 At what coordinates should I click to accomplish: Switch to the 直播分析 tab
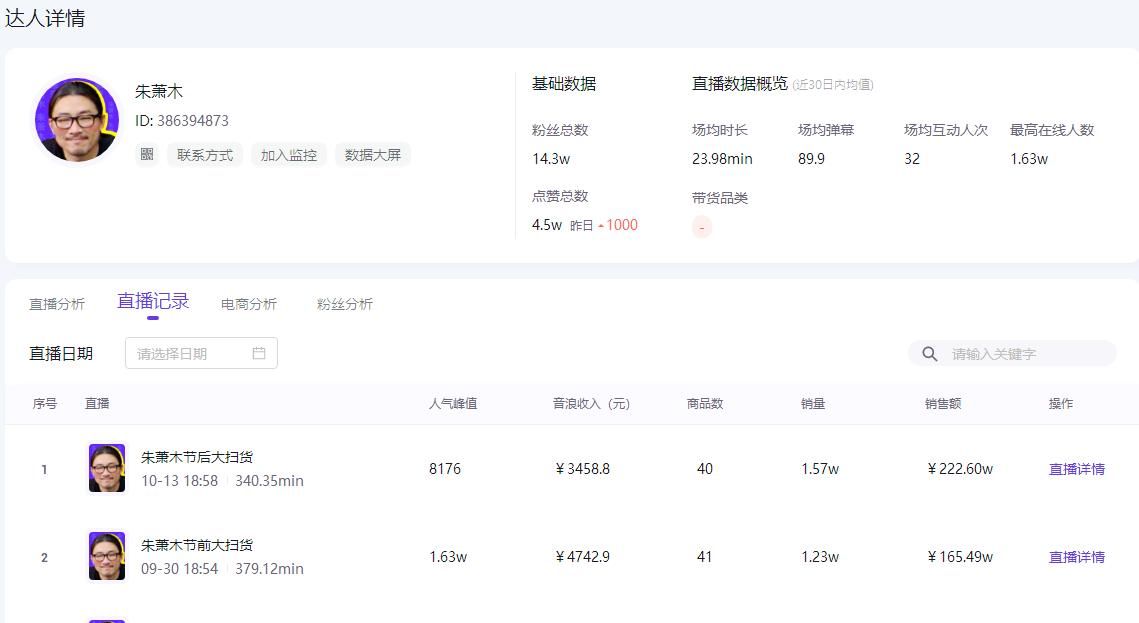click(57, 303)
